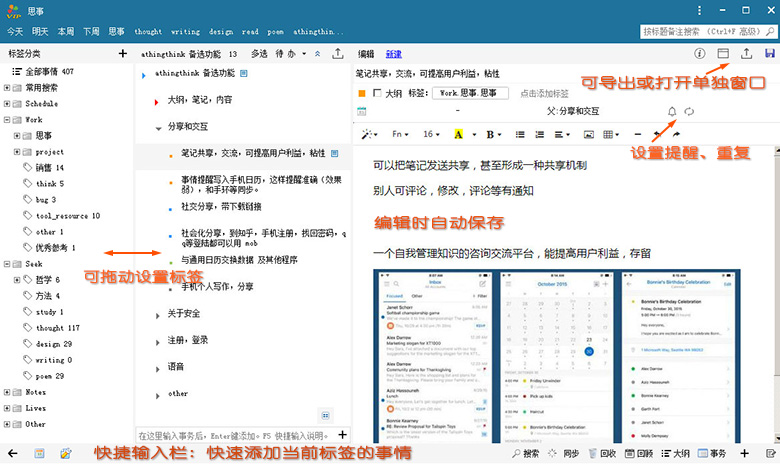Click the save floppy disk icon
Screen dimensions: 780x464
769,53
